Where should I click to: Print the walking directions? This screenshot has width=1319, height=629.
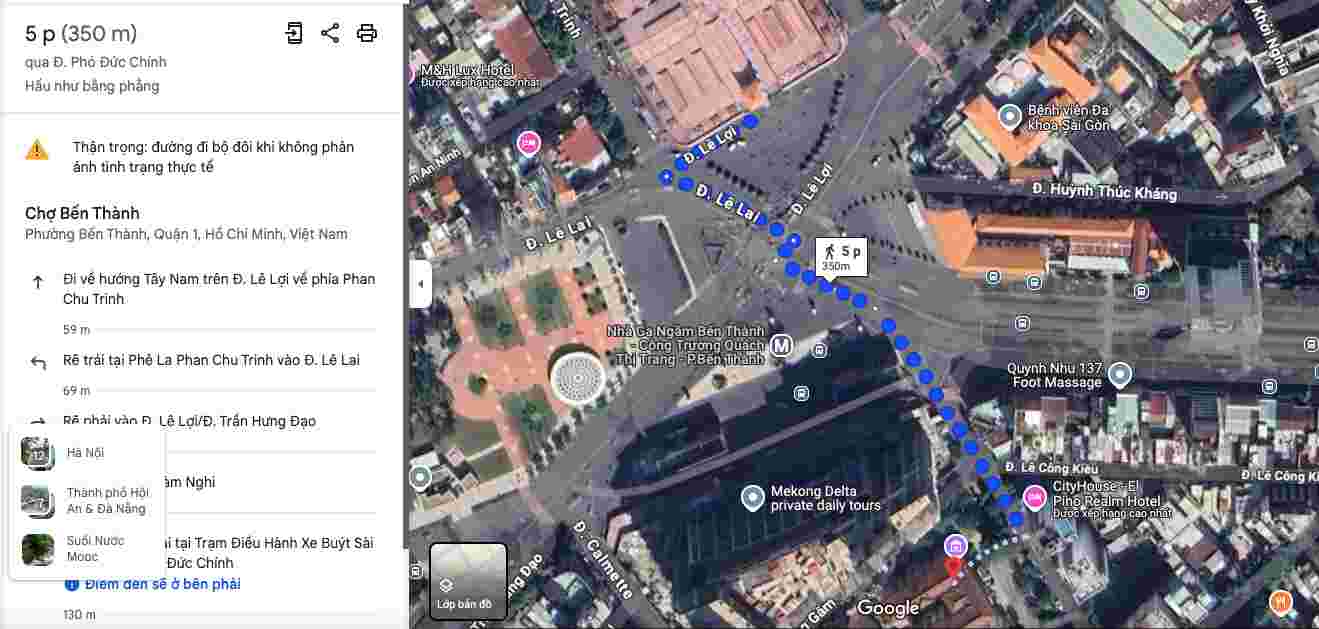[367, 33]
